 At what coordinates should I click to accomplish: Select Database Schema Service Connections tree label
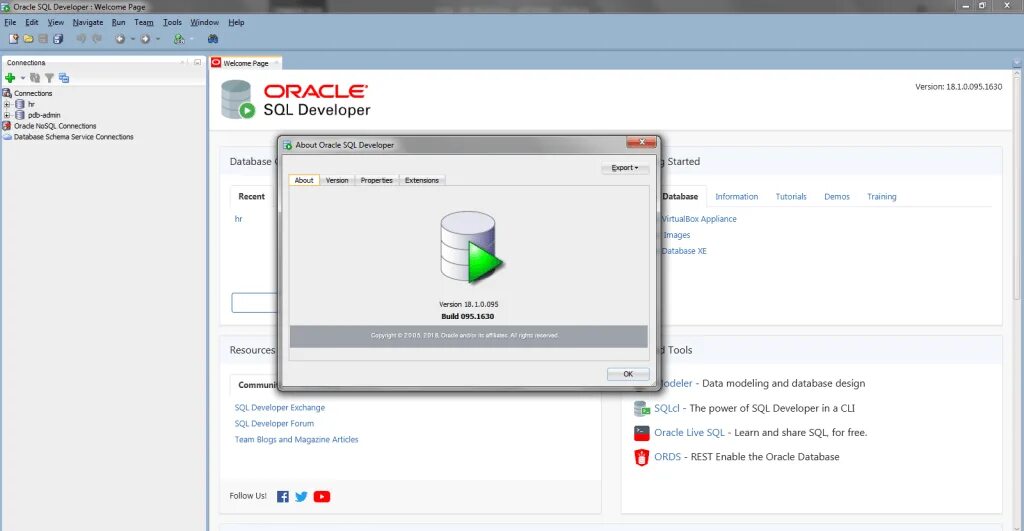(x=74, y=137)
